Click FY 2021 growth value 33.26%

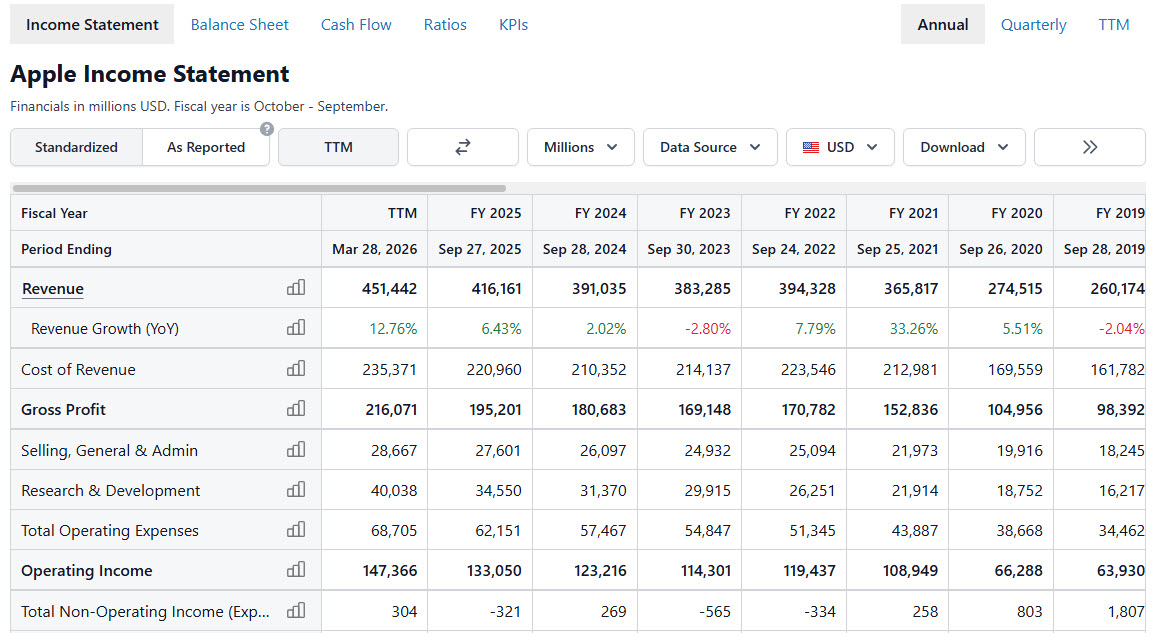pos(914,328)
